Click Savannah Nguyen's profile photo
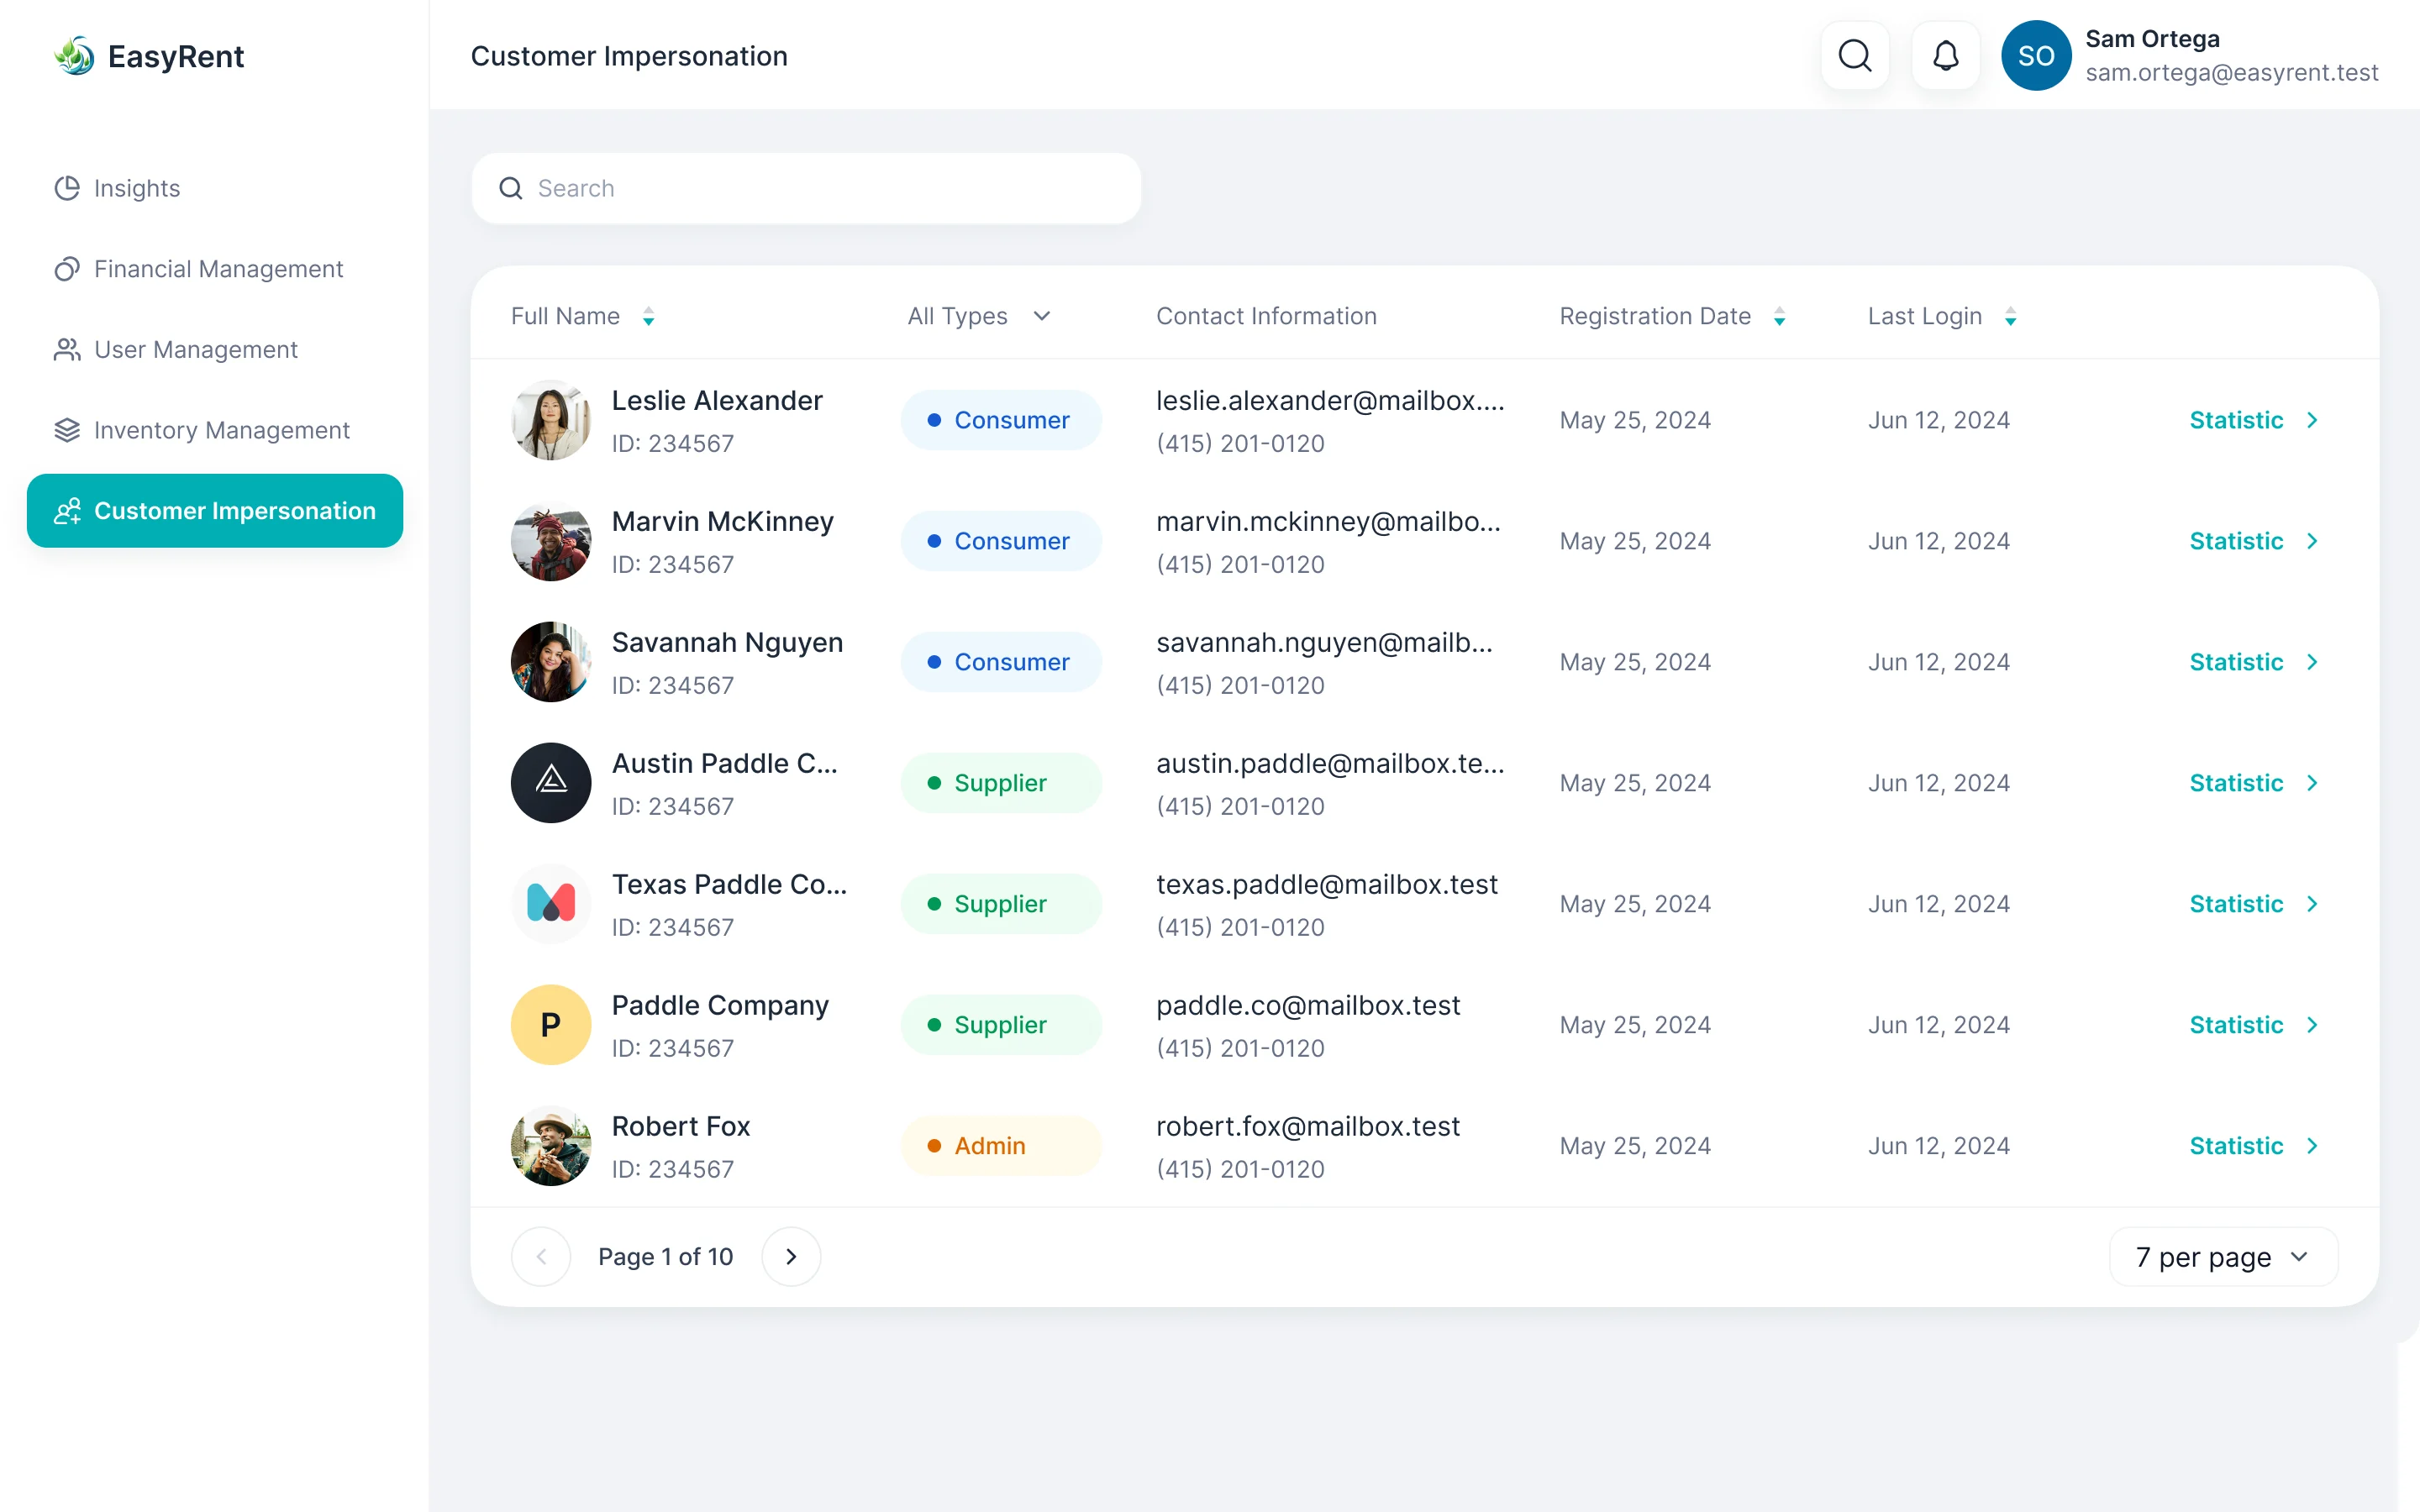2420x1512 pixels. pyautogui.click(x=551, y=662)
